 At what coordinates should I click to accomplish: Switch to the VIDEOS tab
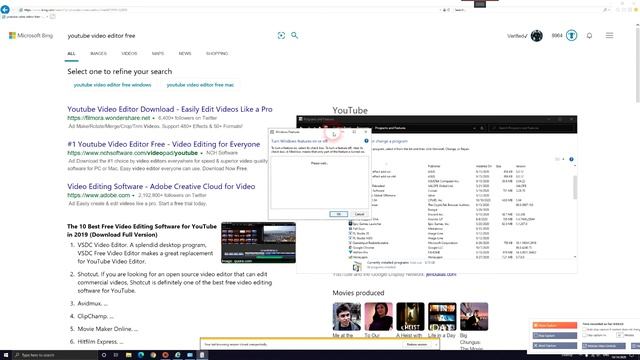(x=129, y=53)
